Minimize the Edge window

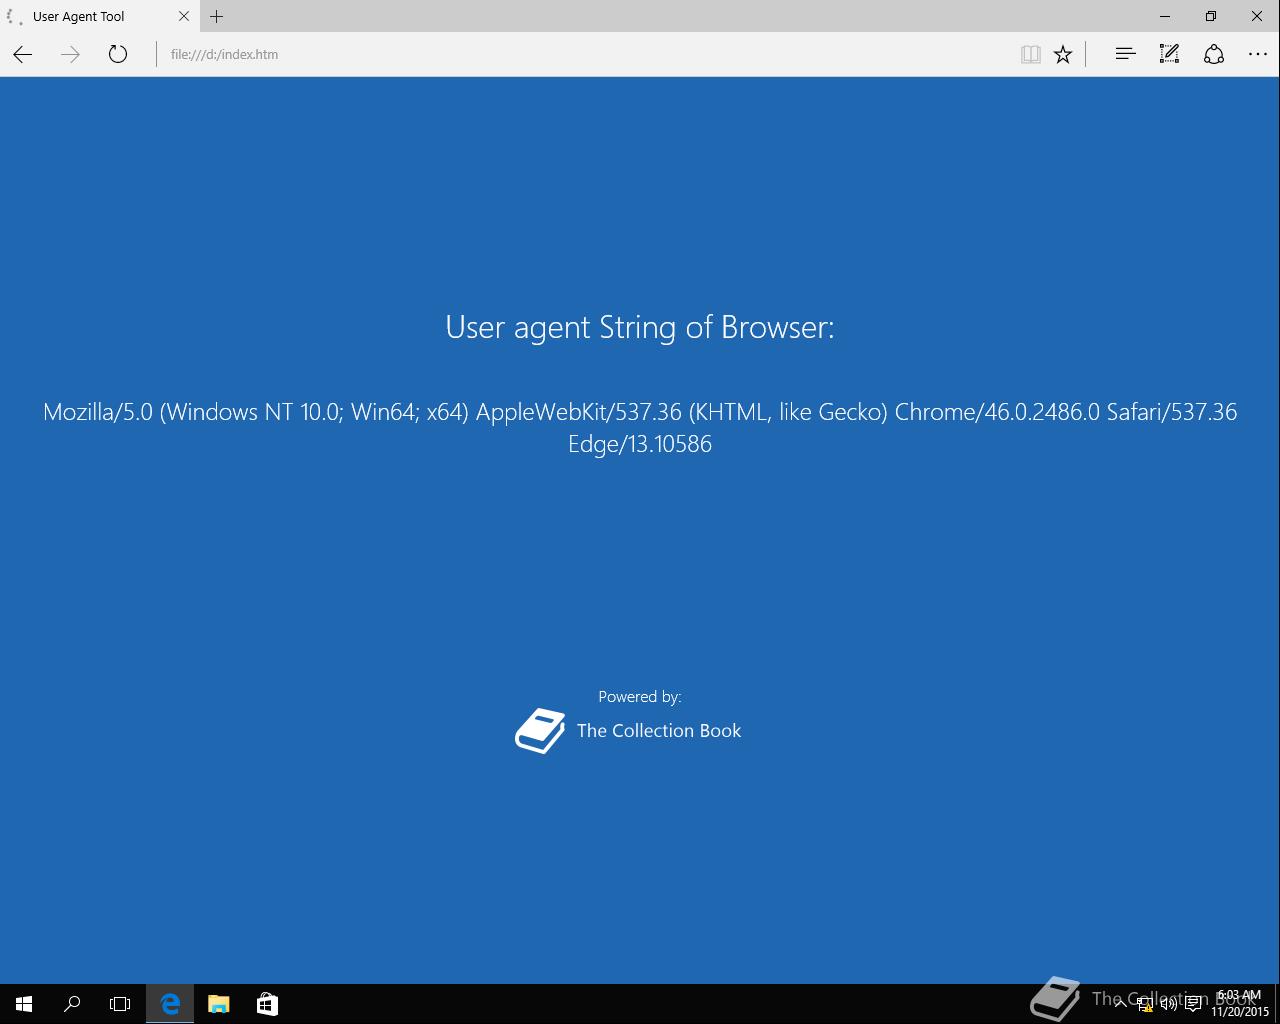pyautogui.click(x=1165, y=16)
